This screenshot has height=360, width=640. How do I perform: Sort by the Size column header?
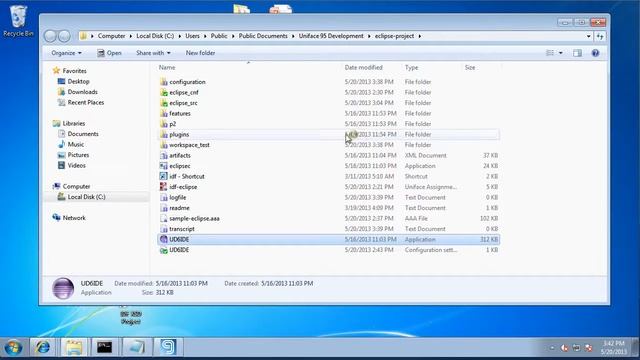pyautogui.click(x=470, y=67)
